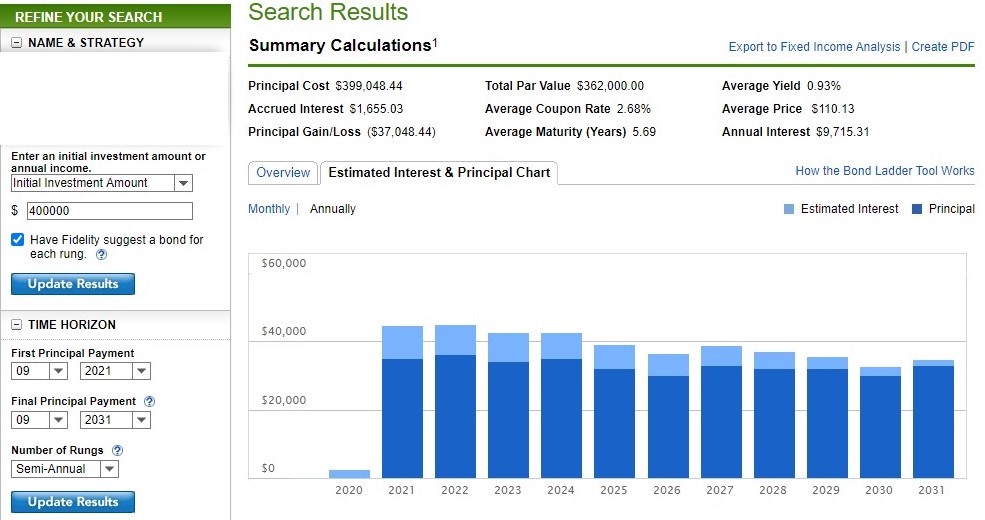Screen dimensions: 985x520
Task: Click help icon next to Final Principal Payment
Action: click(150, 401)
